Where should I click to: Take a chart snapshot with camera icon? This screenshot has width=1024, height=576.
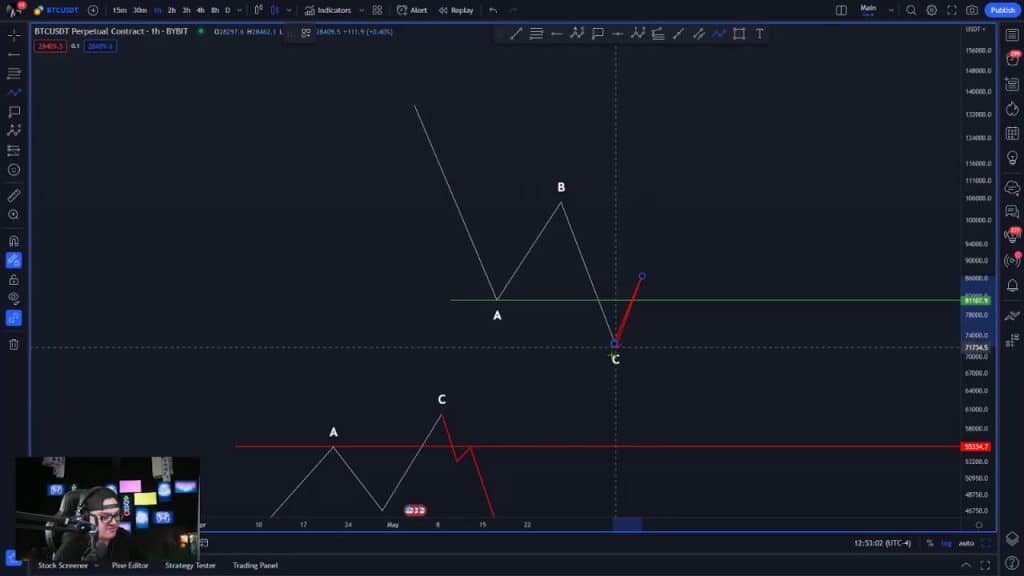point(972,10)
